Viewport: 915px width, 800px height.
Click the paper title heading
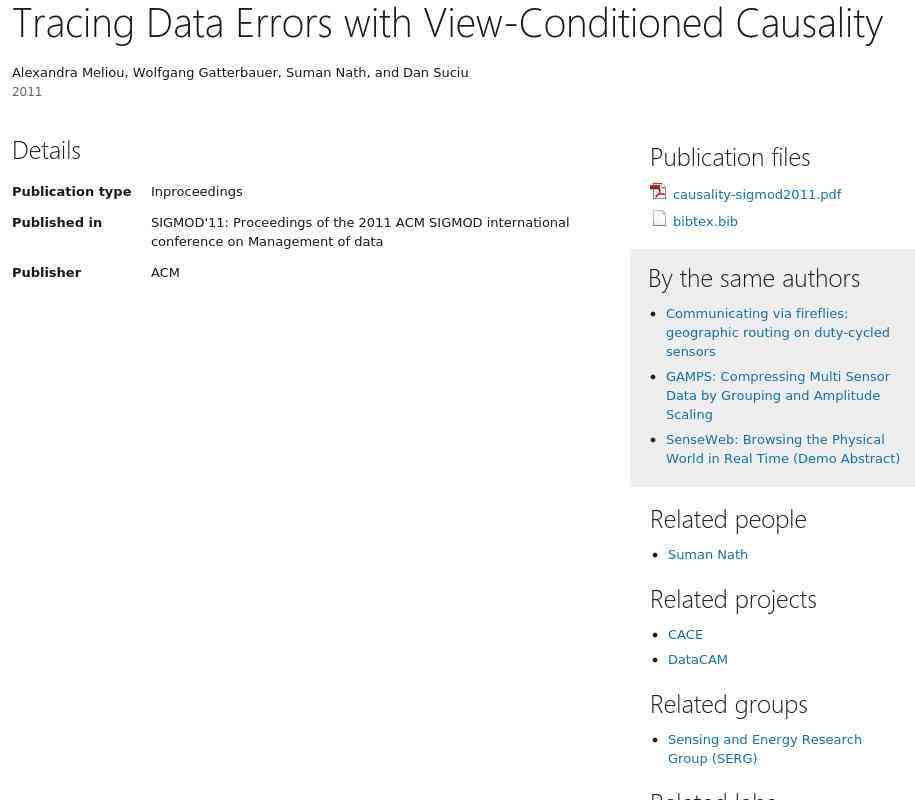click(447, 22)
